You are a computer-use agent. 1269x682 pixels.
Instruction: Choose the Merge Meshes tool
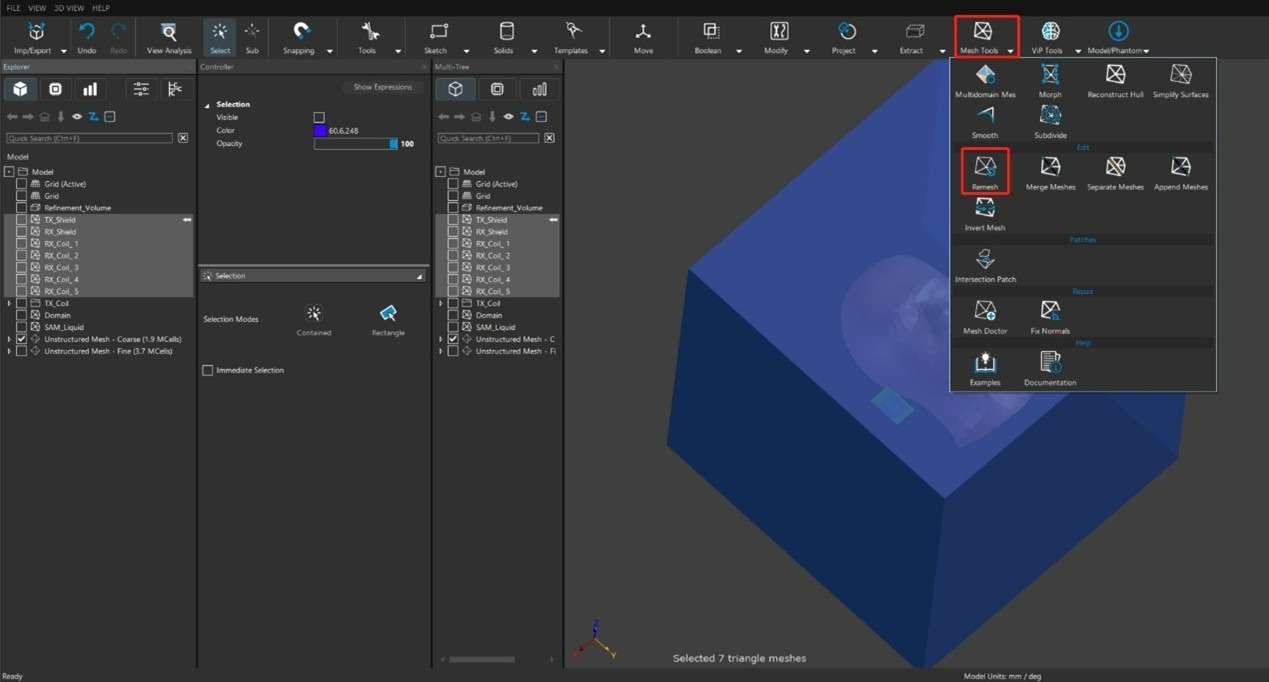1050,168
